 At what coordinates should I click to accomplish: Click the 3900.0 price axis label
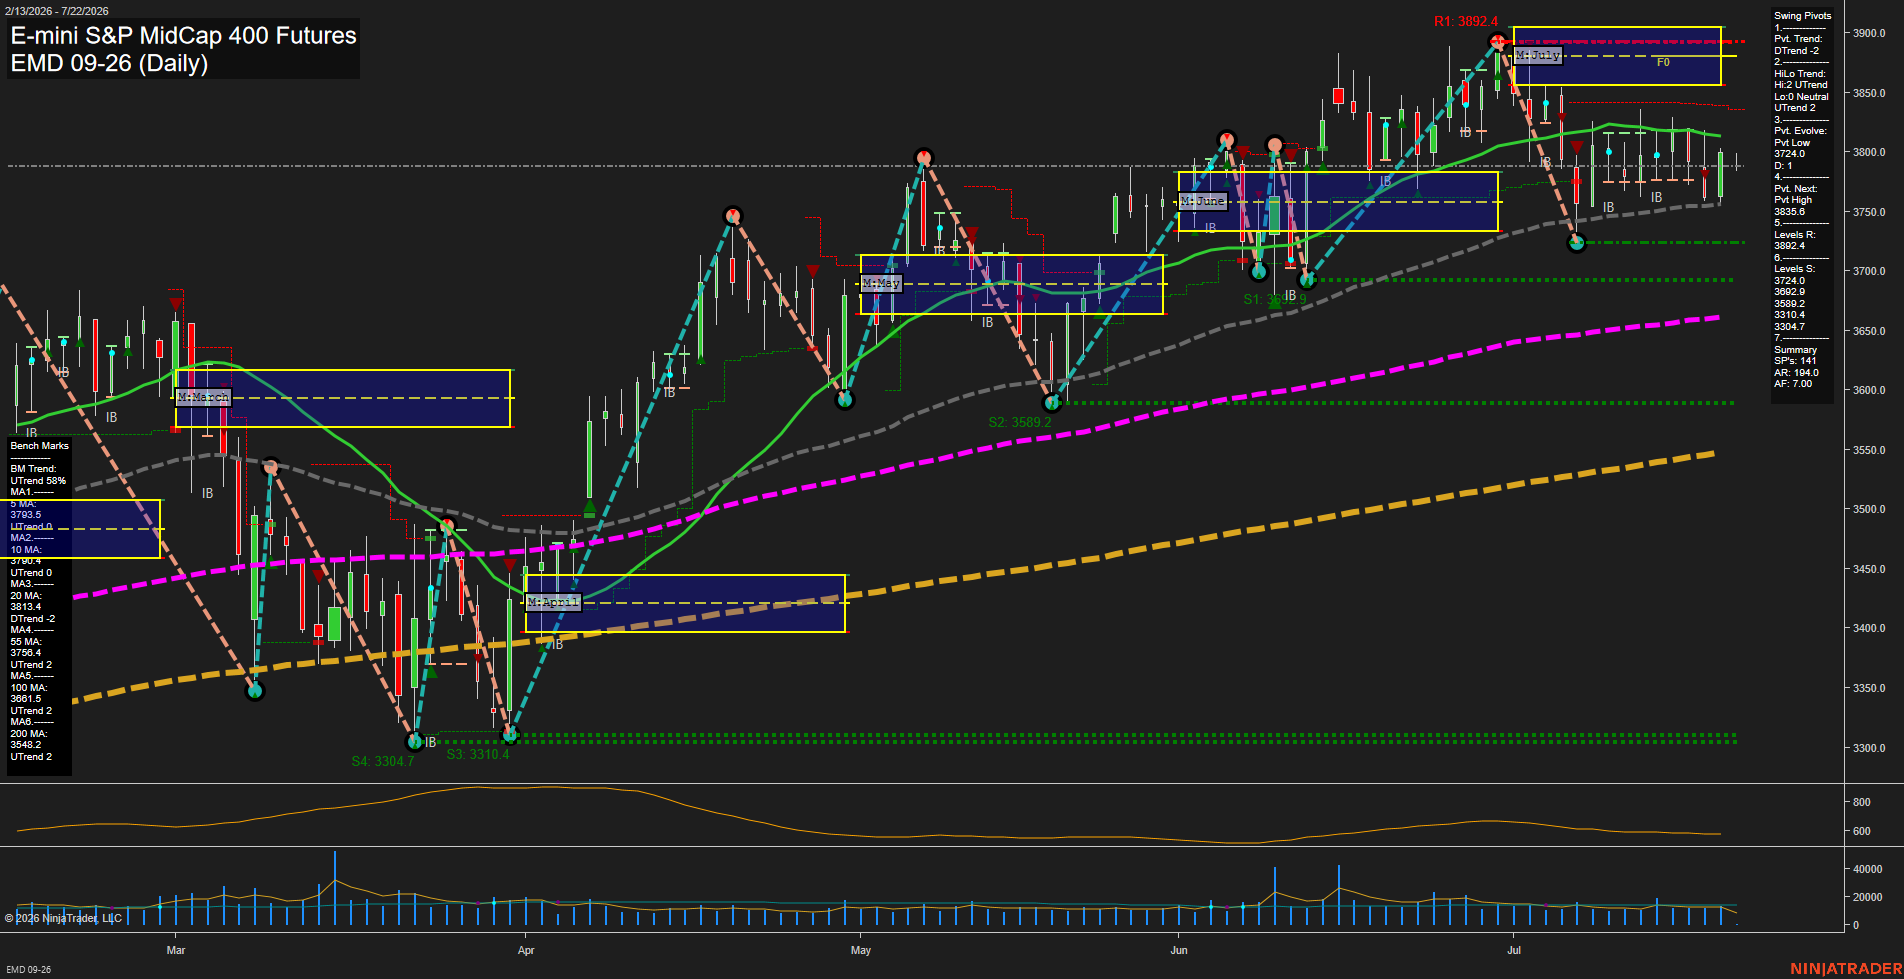click(1869, 33)
